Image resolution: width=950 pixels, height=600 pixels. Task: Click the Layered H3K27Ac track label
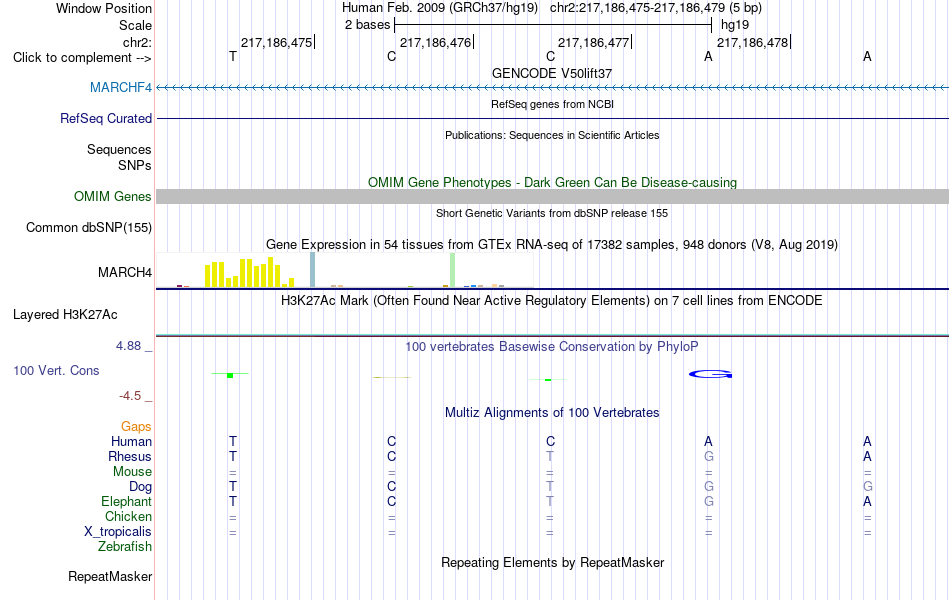point(65,314)
